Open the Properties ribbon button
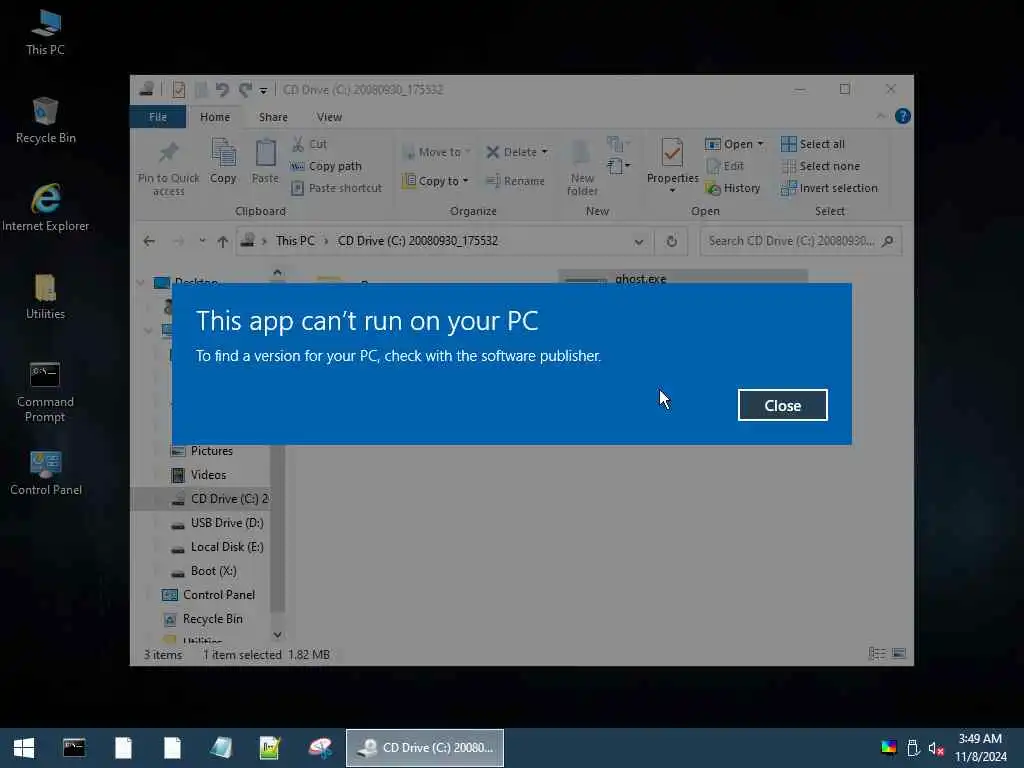The width and height of the screenshot is (1024, 768). pyautogui.click(x=672, y=166)
